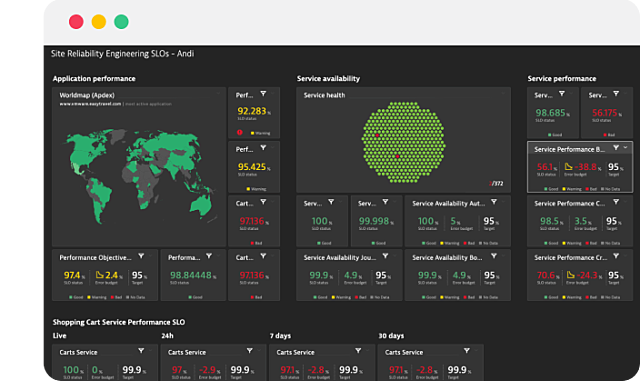Click filter icon on Service Availability Jou... tile
The image size is (640, 381).
tap(385, 256)
